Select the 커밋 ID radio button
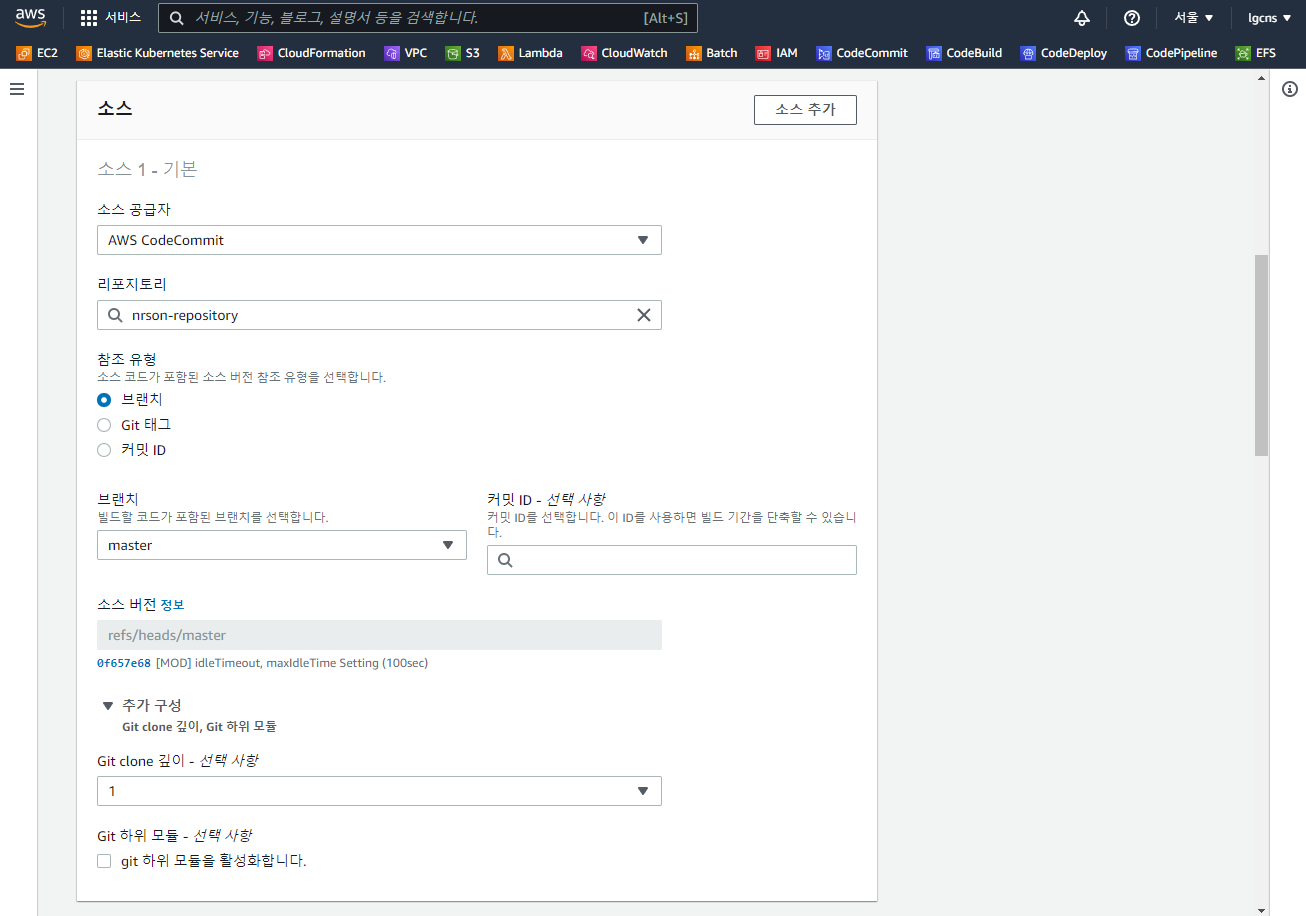1306x916 pixels. (104, 450)
